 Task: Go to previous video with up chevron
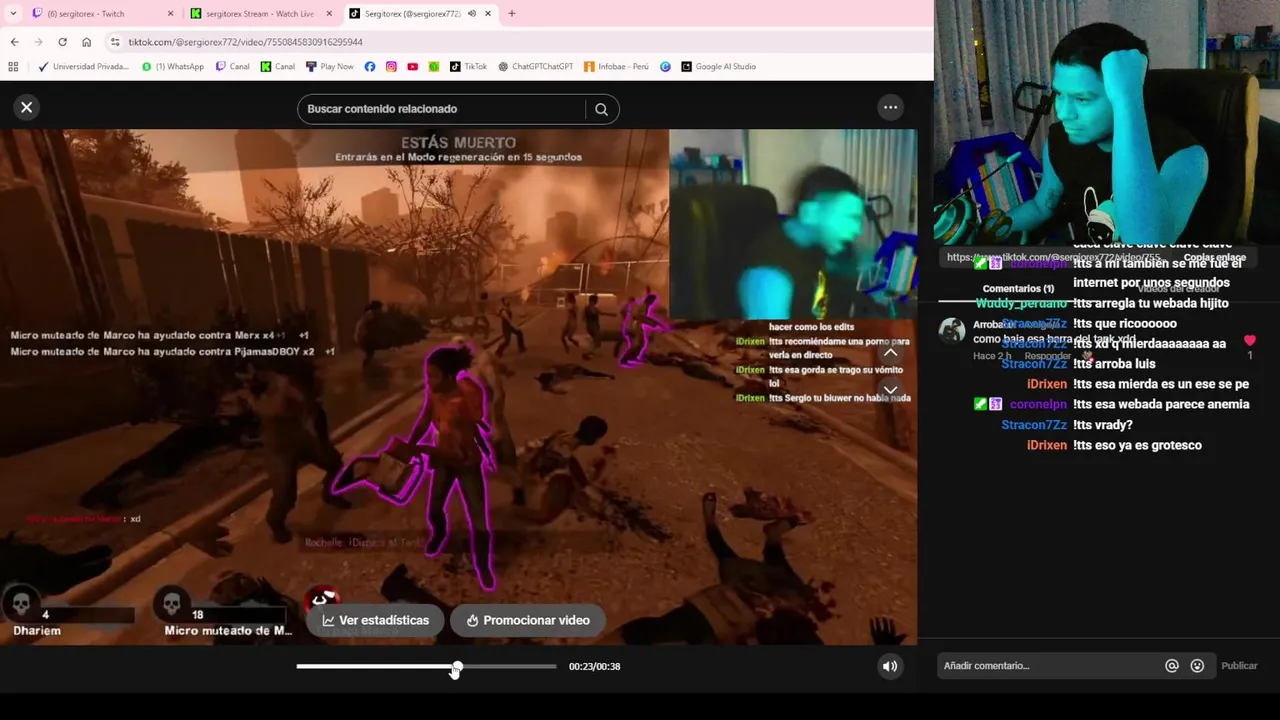(890, 352)
